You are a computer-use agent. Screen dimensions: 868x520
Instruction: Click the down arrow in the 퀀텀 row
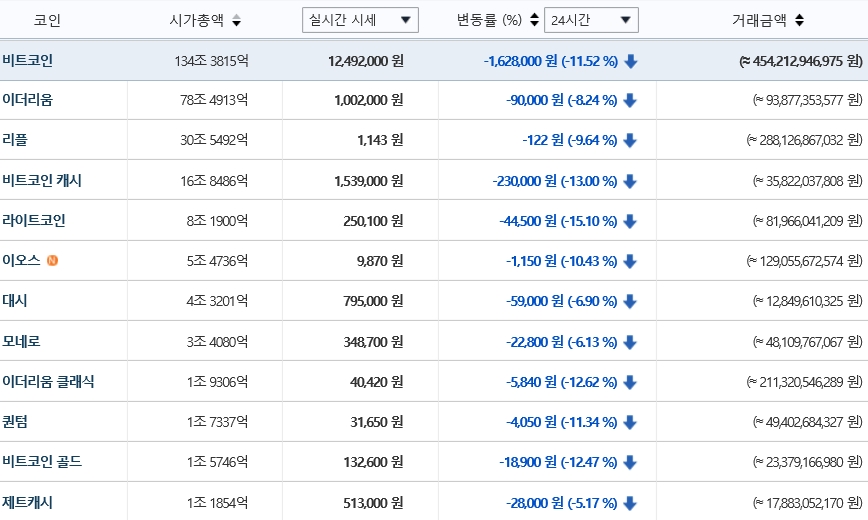click(630, 423)
